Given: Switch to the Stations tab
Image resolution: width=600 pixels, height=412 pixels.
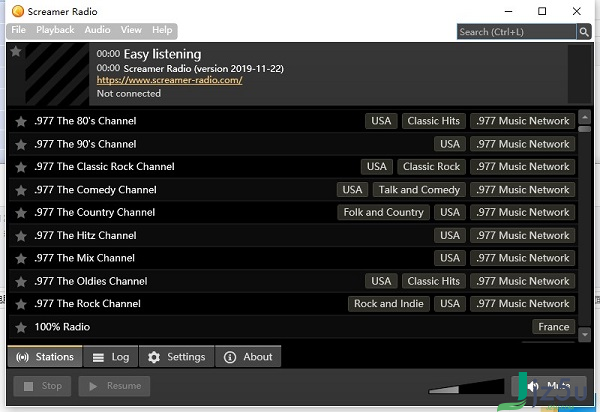Looking at the screenshot, I should pyautogui.click(x=45, y=357).
